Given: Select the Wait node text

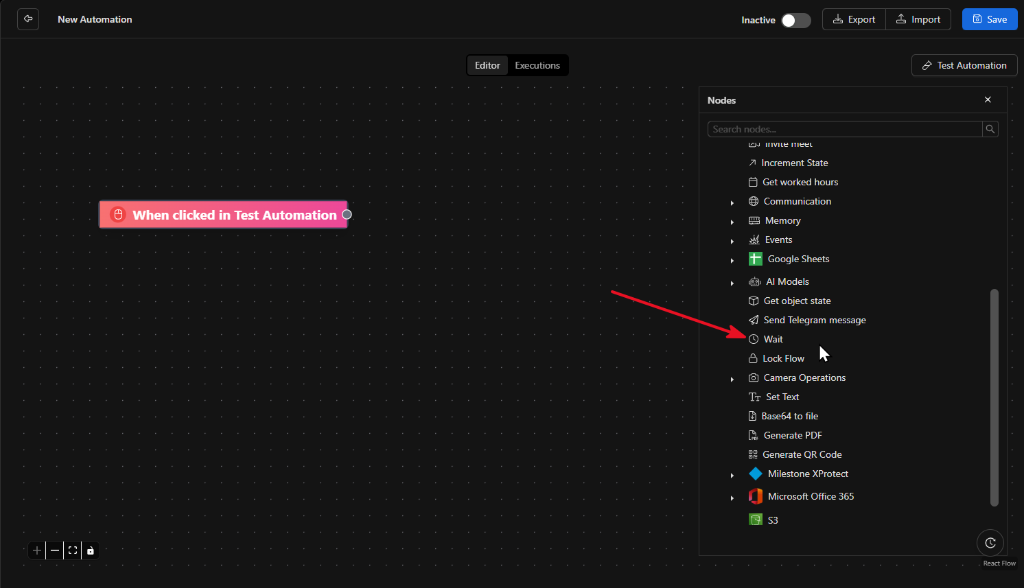Looking at the screenshot, I should pos(773,339).
